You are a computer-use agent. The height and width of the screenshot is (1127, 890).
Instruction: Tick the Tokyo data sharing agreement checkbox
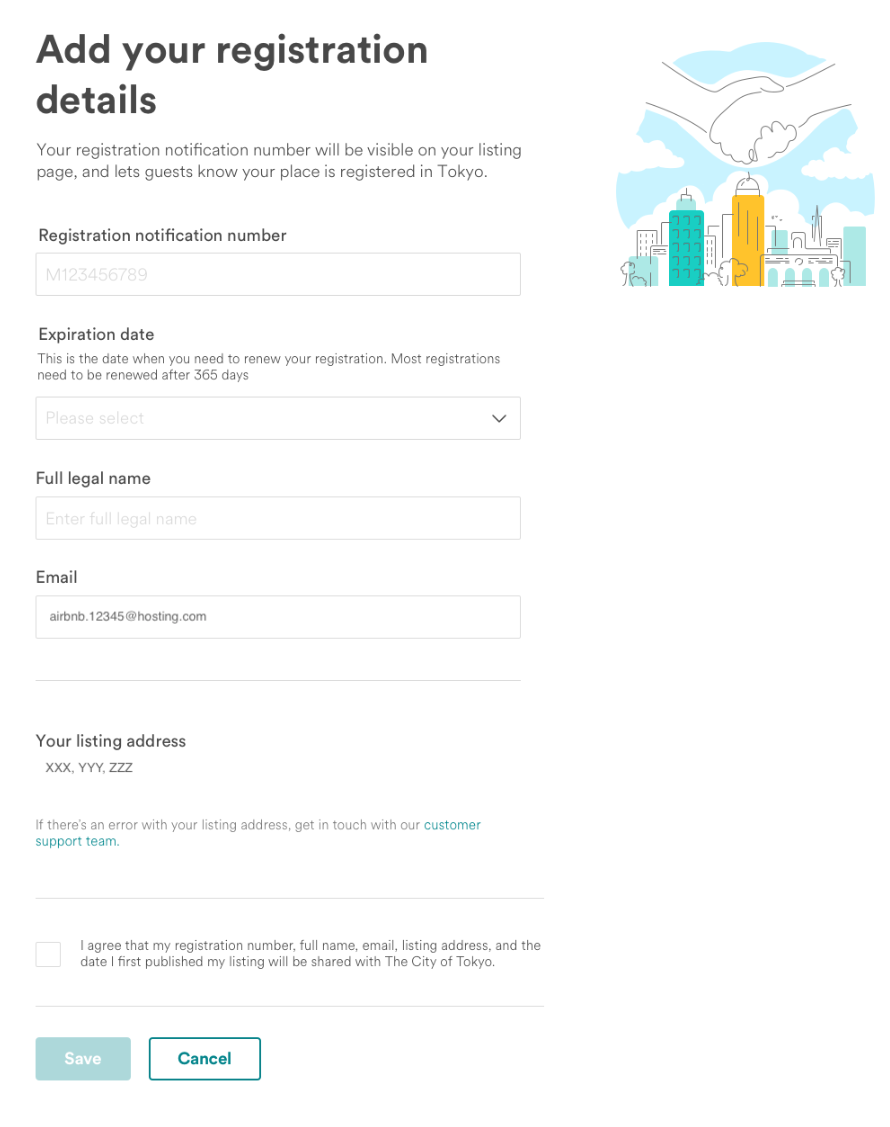click(x=48, y=954)
